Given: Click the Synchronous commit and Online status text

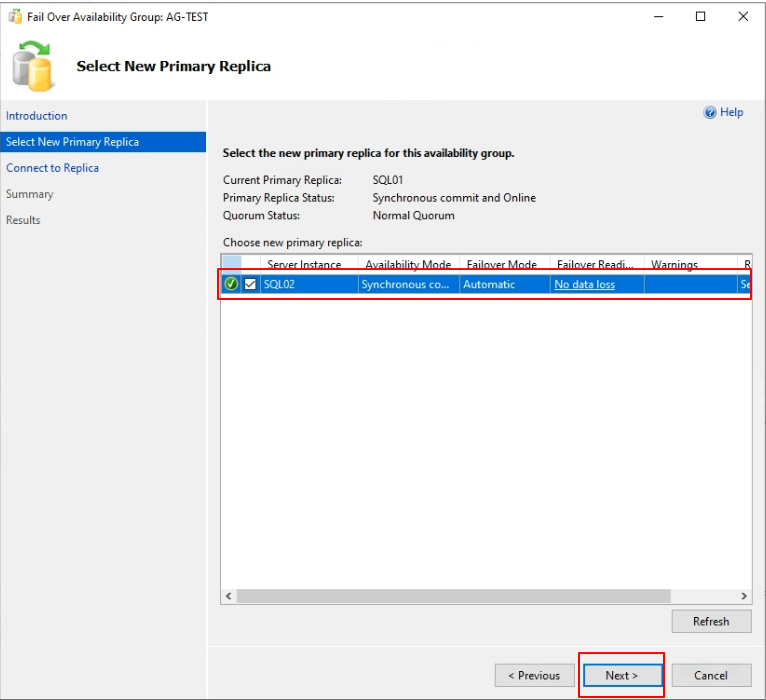Looking at the screenshot, I should [454, 198].
